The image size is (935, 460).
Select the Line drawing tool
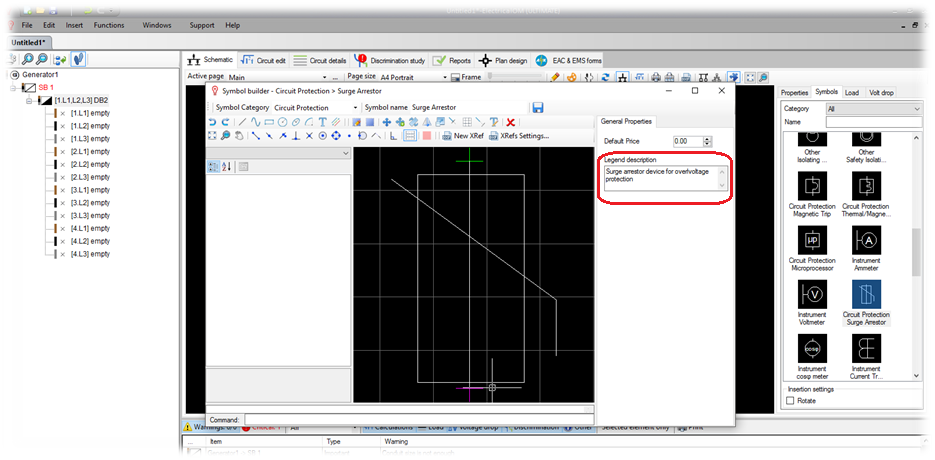coord(242,122)
